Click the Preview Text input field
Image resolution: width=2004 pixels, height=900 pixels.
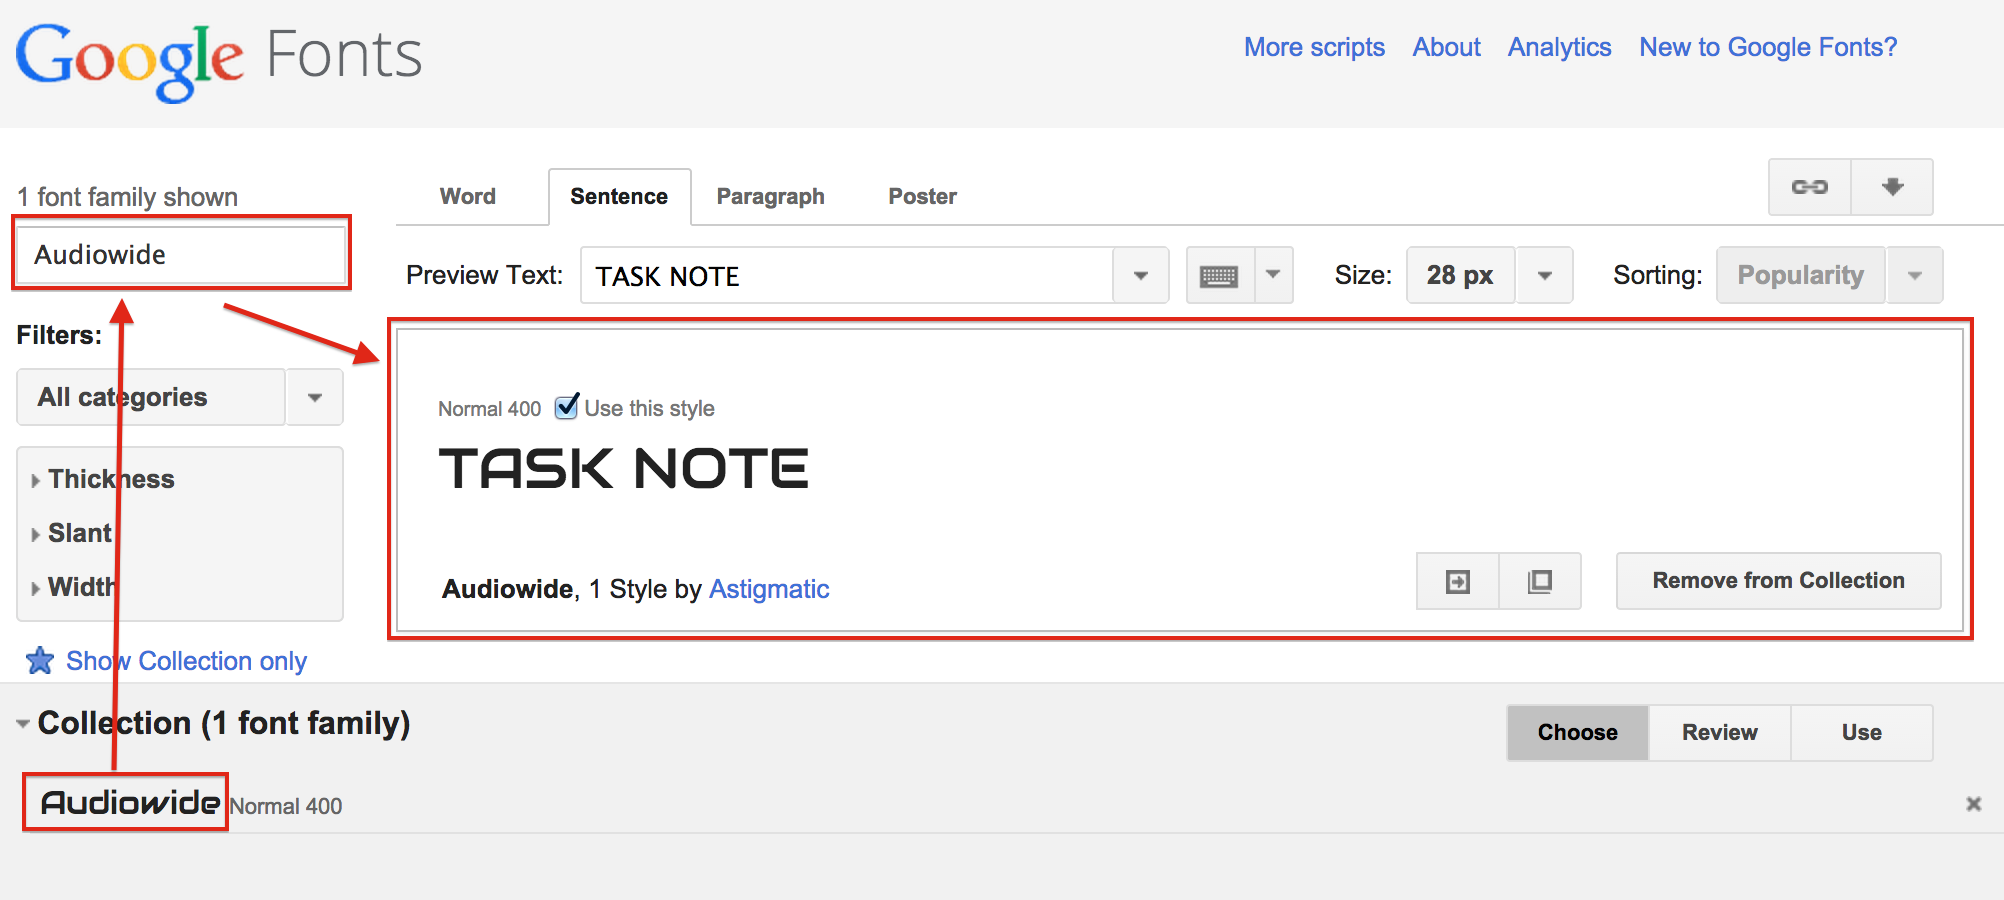pyautogui.click(x=847, y=276)
